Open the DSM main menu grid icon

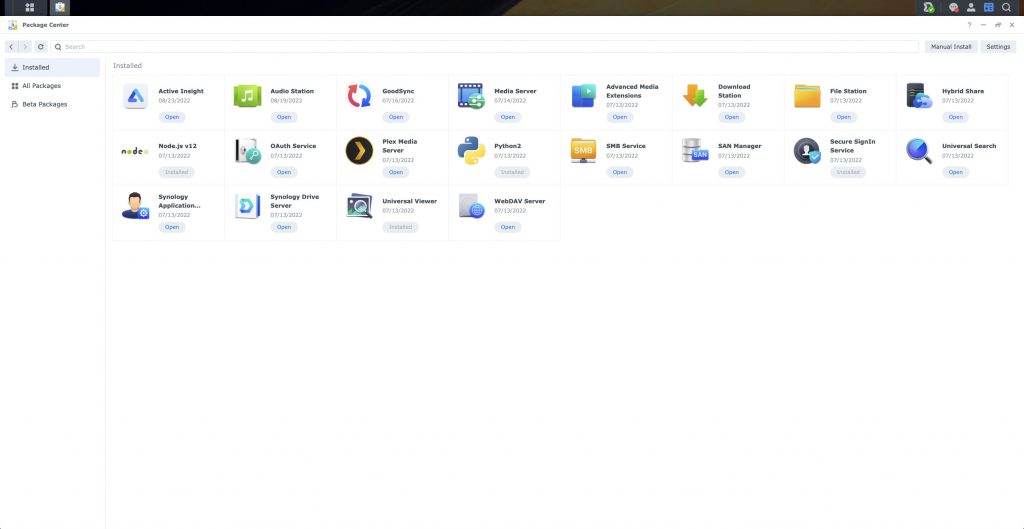click(x=29, y=8)
